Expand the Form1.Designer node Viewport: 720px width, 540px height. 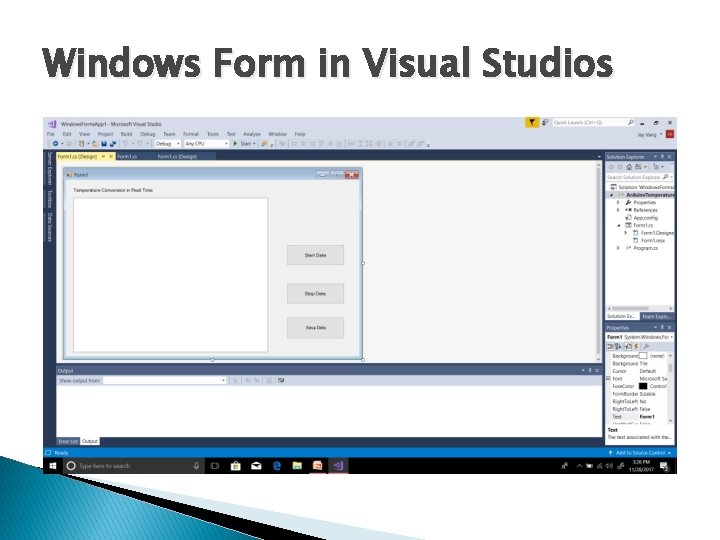coord(626,233)
